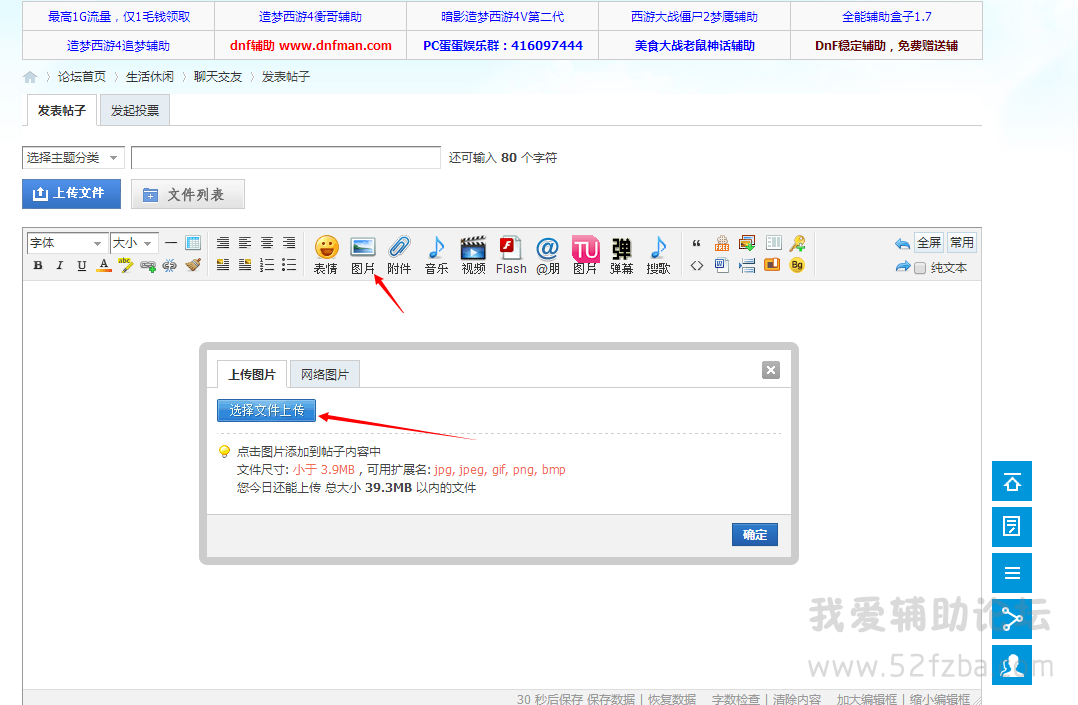
Task: Open the 大小 font size dropdown
Action: (x=134, y=243)
